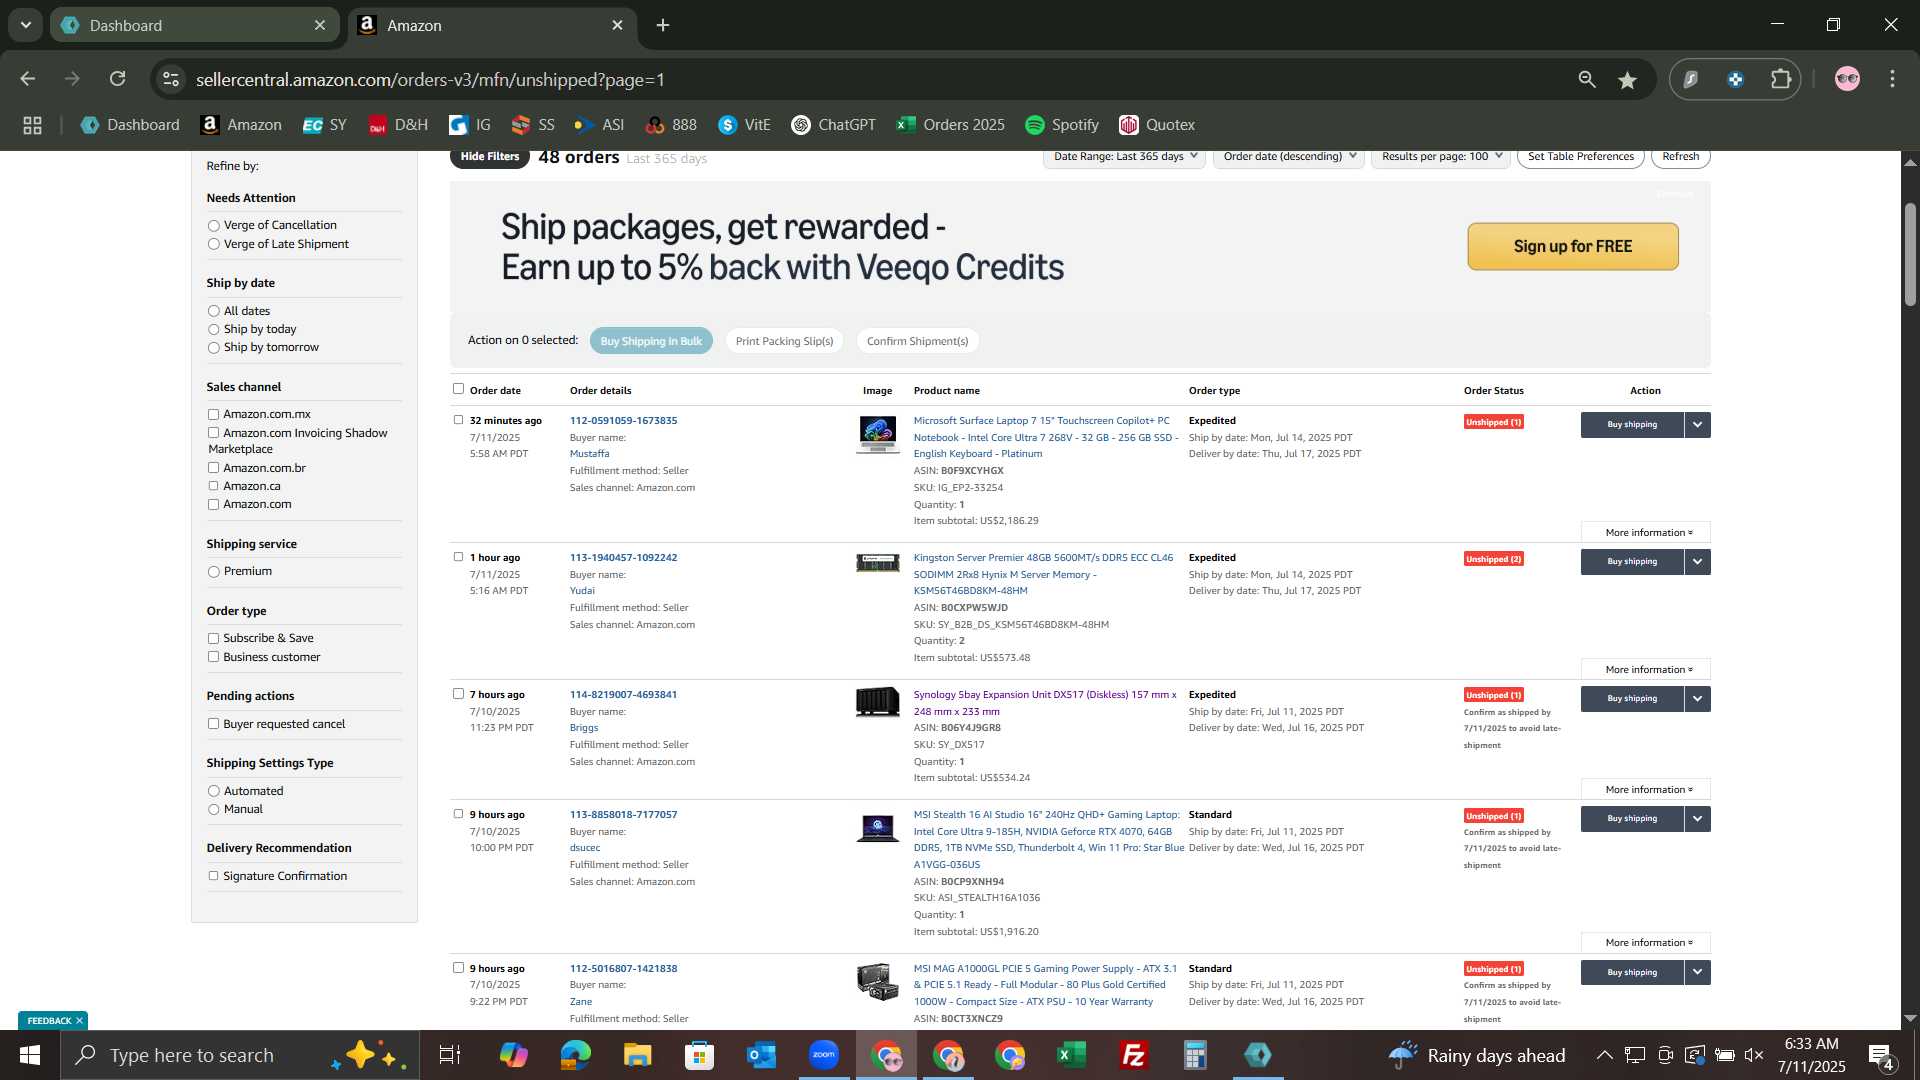Click Set Table Preferences button
The height and width of the screenshot is (1080, 1920).
[1580, 157]
